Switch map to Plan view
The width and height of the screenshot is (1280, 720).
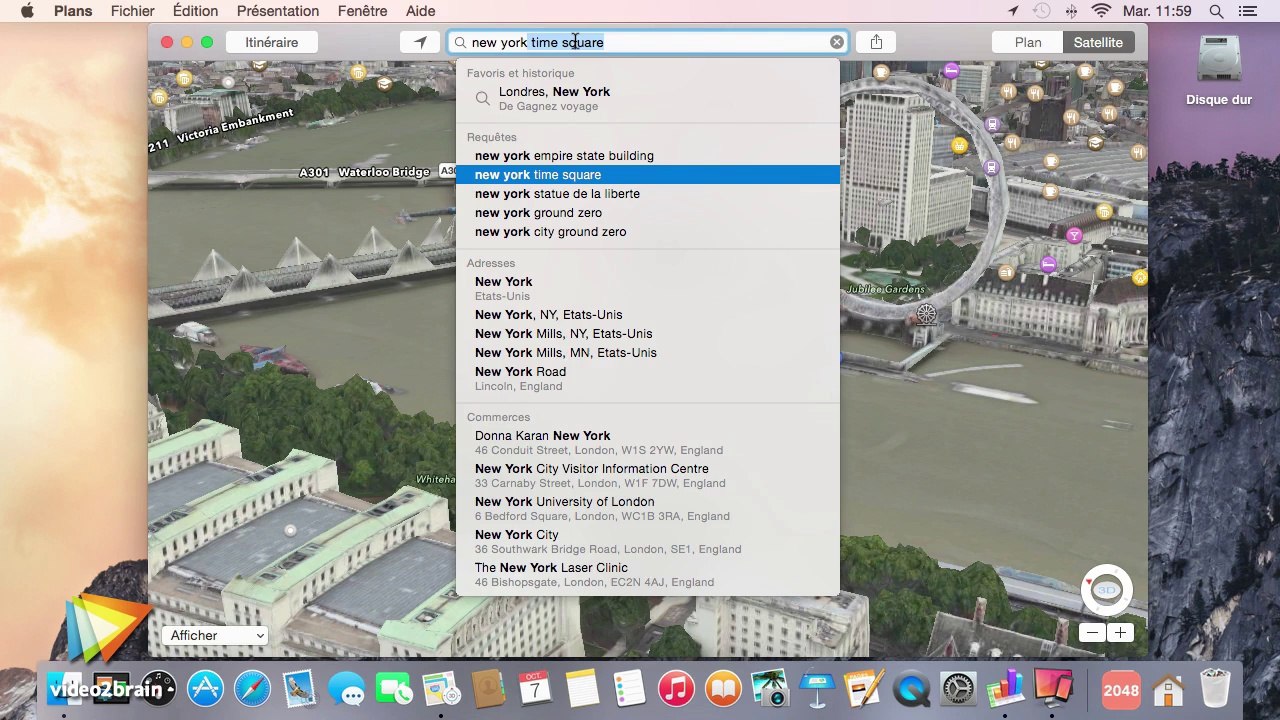click(x=1028, y=42)
